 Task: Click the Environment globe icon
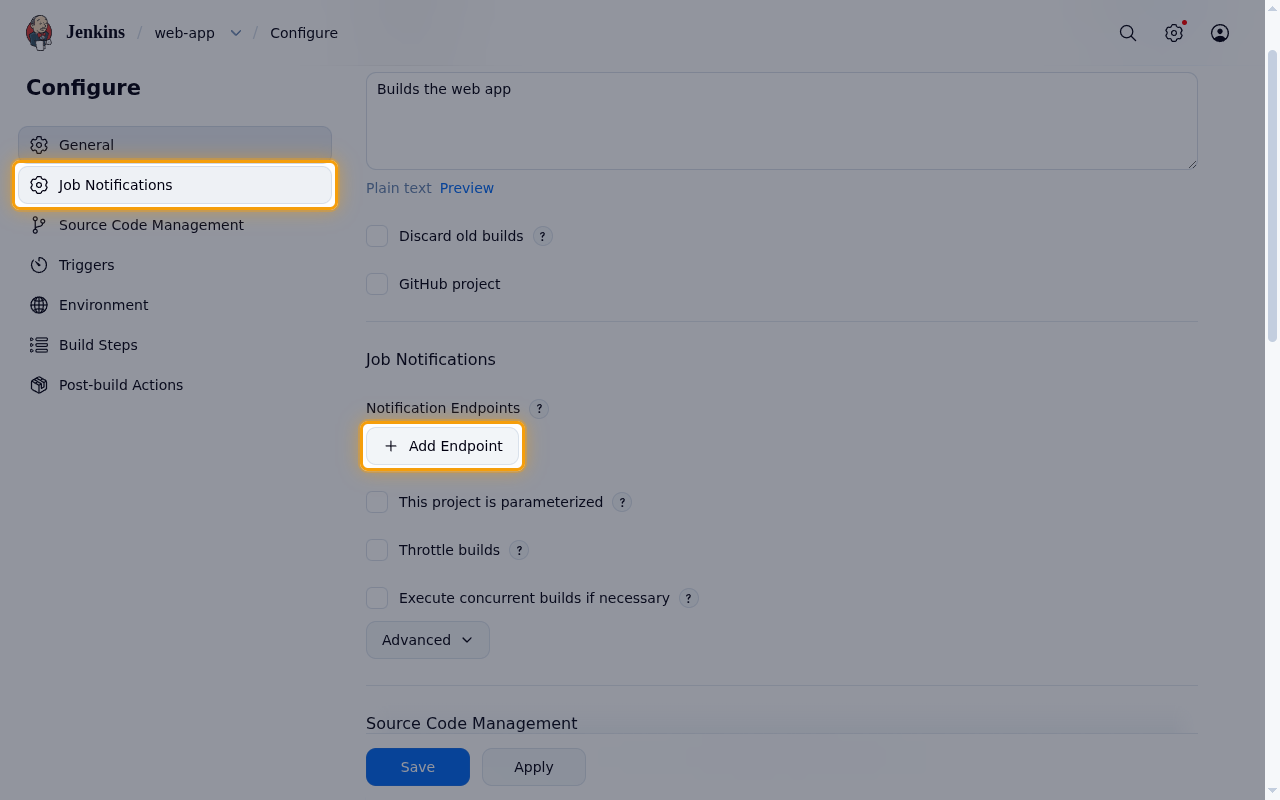[x=39, y=305]
